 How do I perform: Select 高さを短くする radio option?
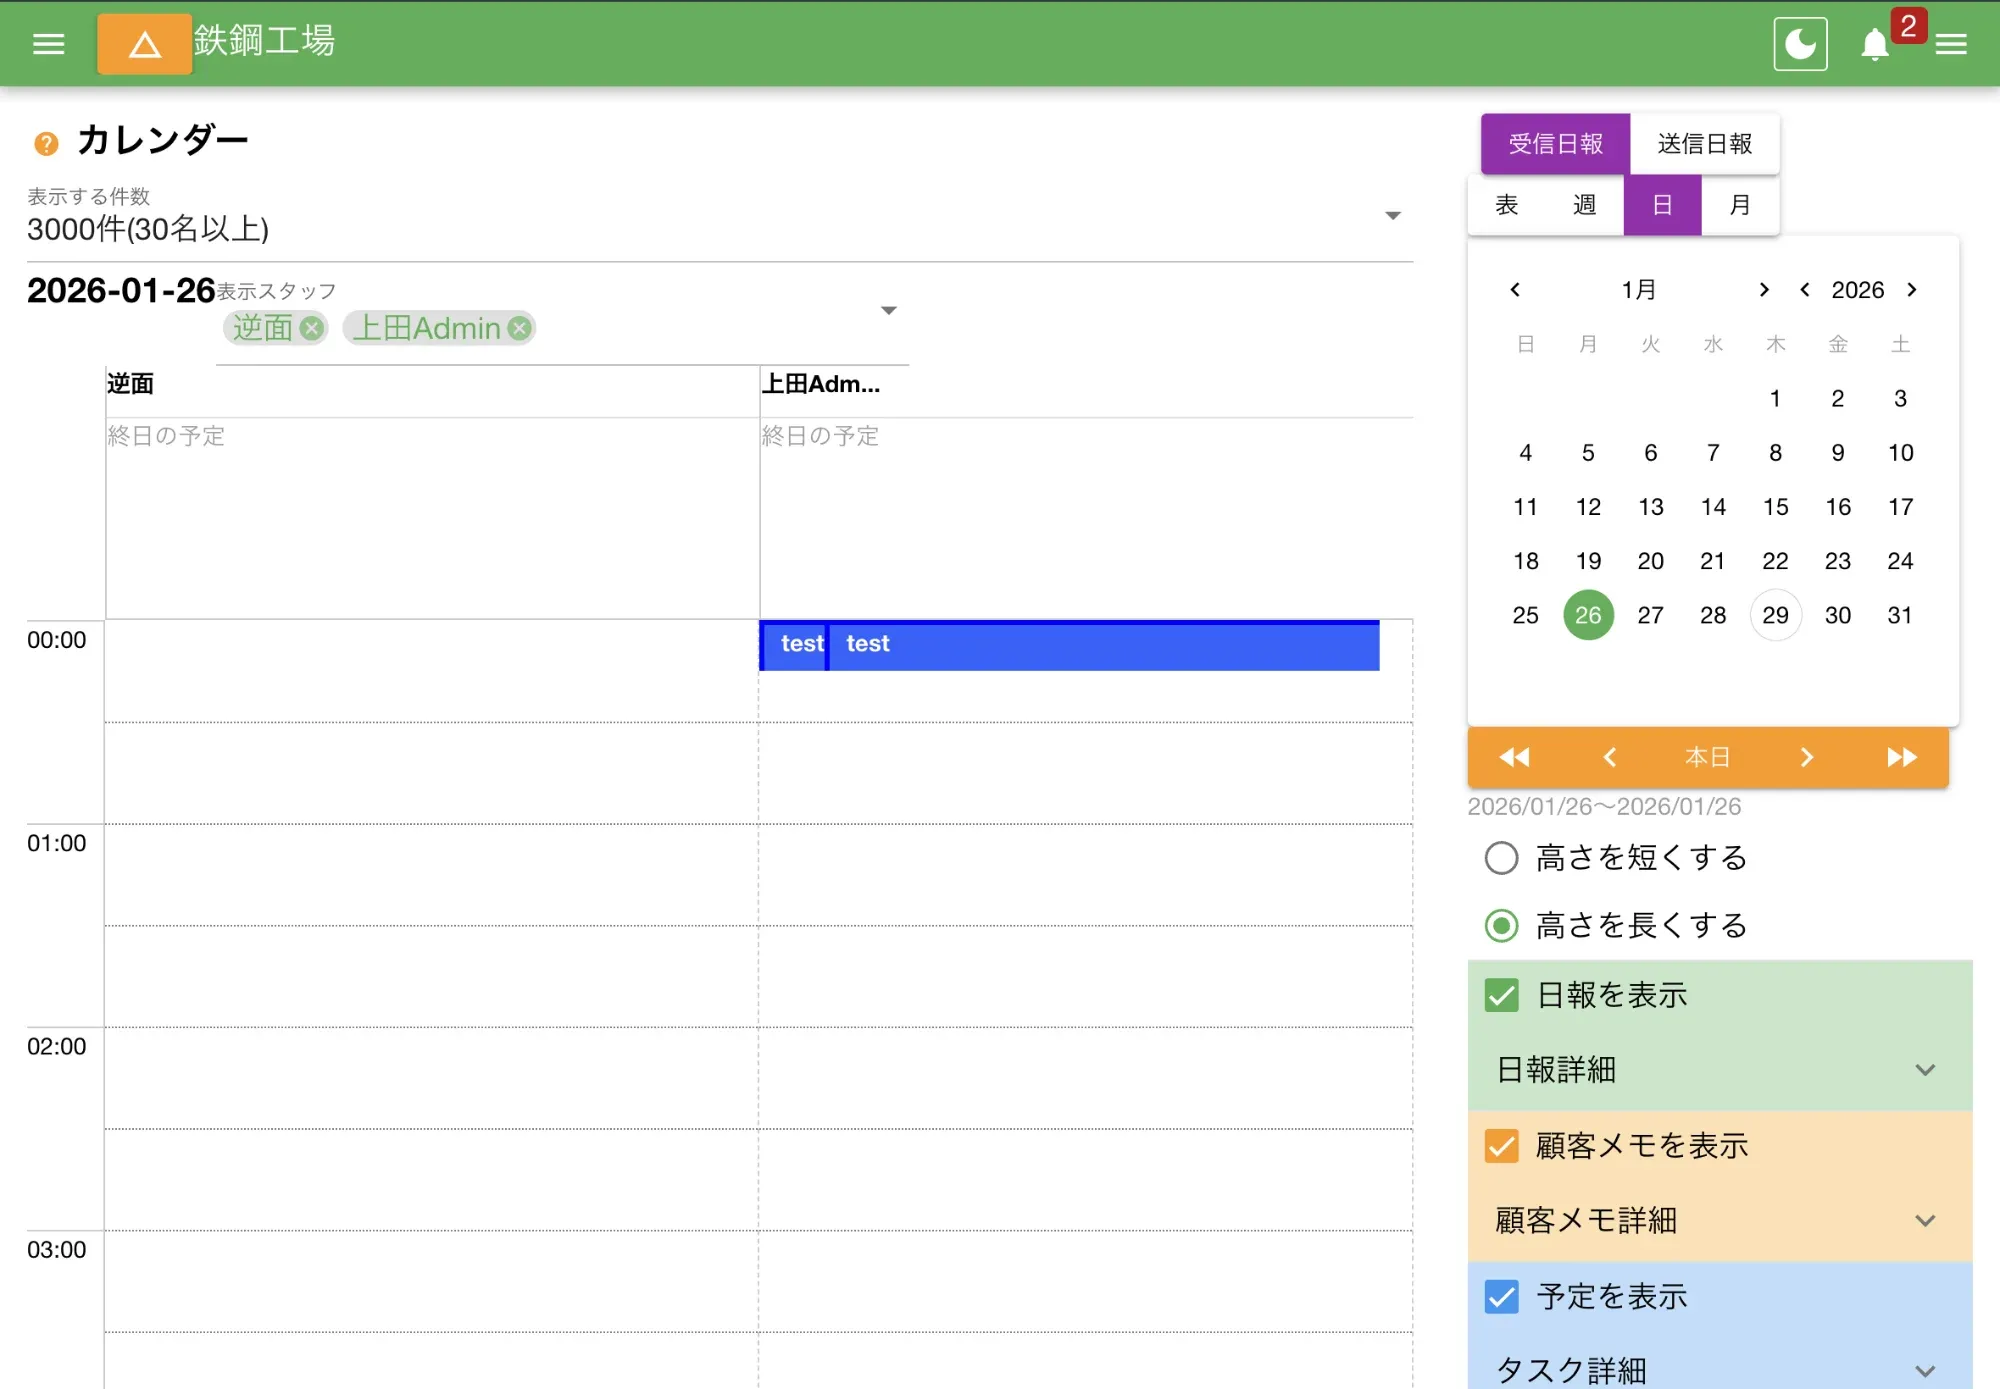point(1501,858)
